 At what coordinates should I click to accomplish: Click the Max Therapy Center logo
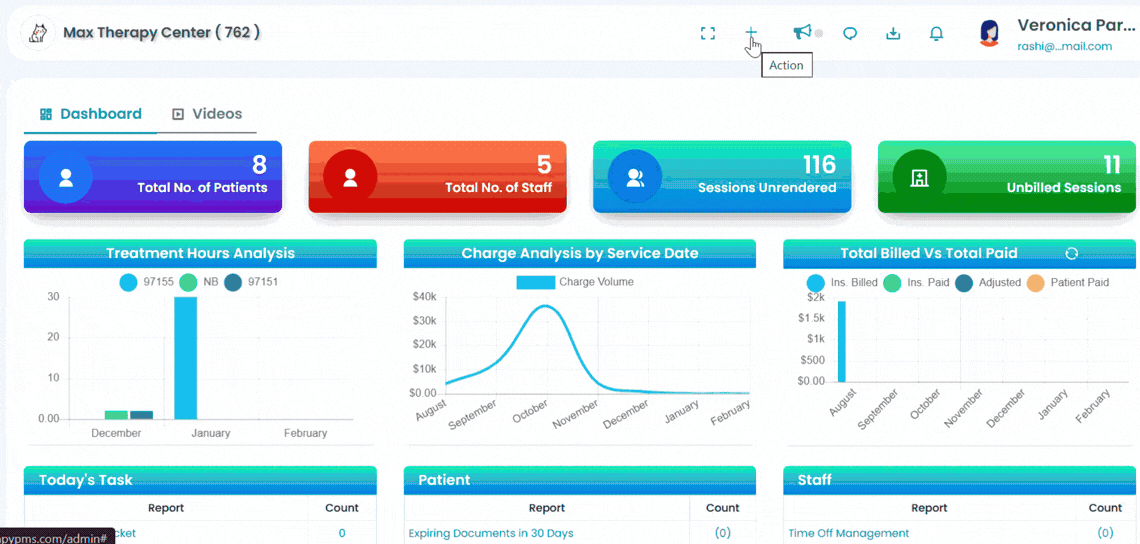point(38,33)
